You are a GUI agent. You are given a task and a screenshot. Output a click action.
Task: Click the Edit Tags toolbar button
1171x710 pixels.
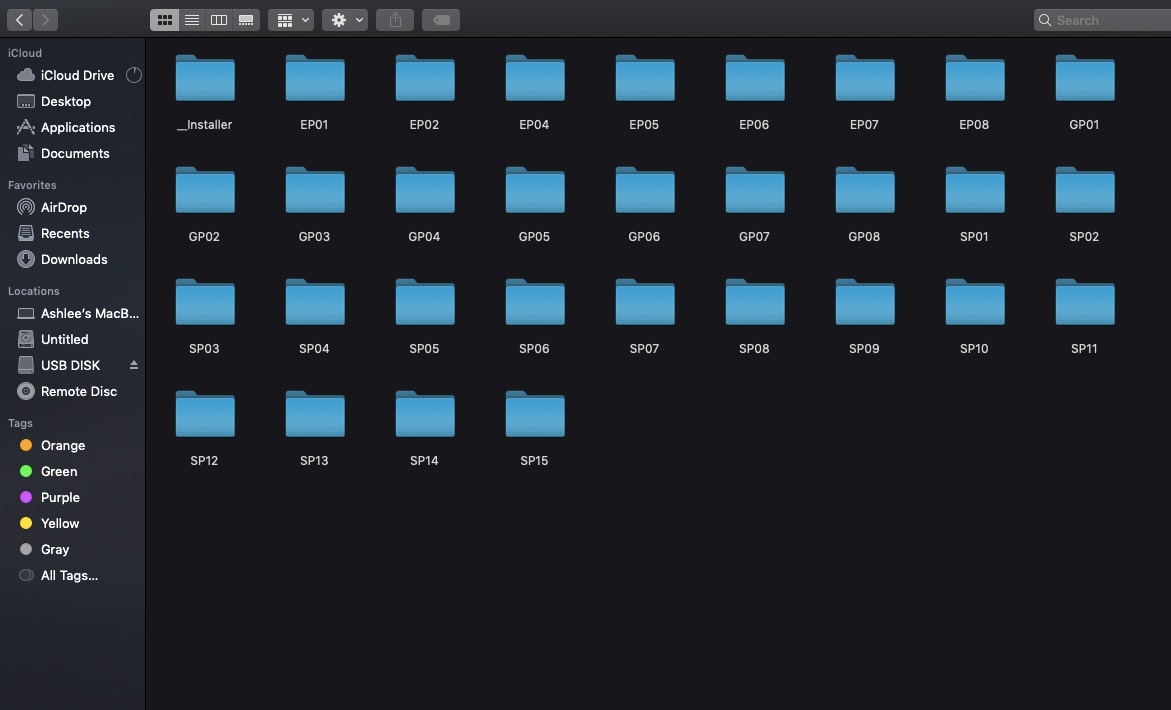pyautogui.click(x=441, y=20)
